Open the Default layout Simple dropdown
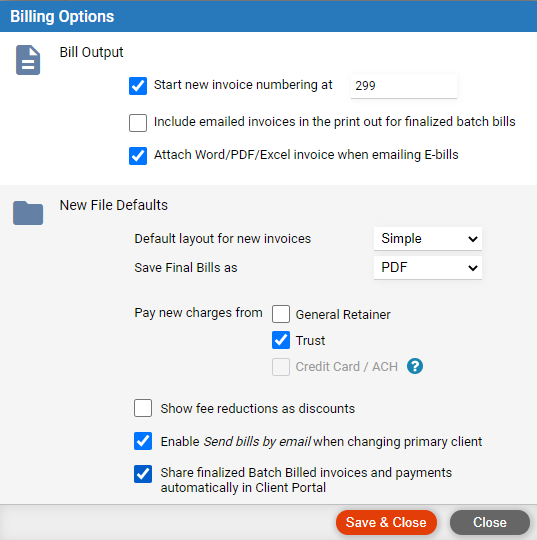This screenshot has width=537, height=540. [x=428, y=239]
